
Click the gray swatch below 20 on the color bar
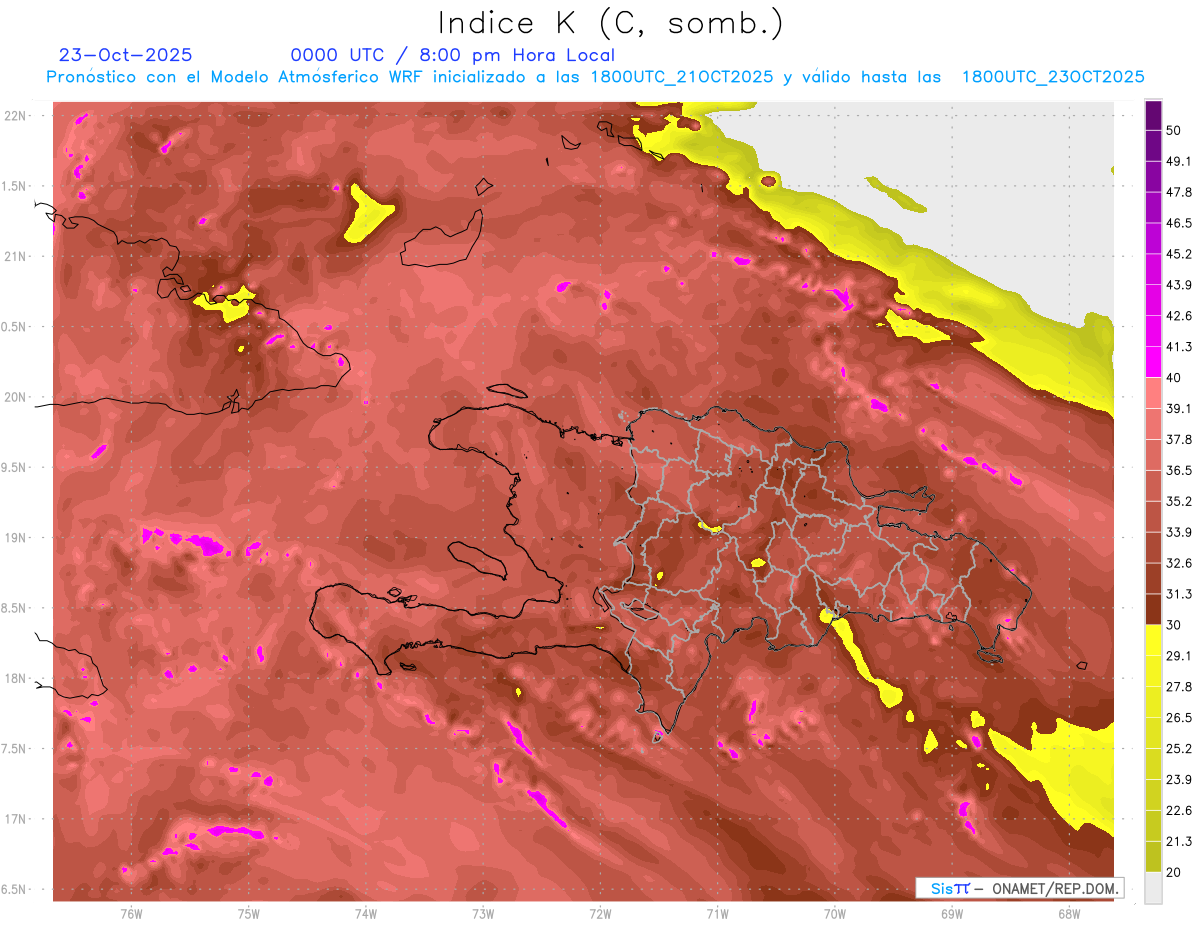coord(1153,887)
